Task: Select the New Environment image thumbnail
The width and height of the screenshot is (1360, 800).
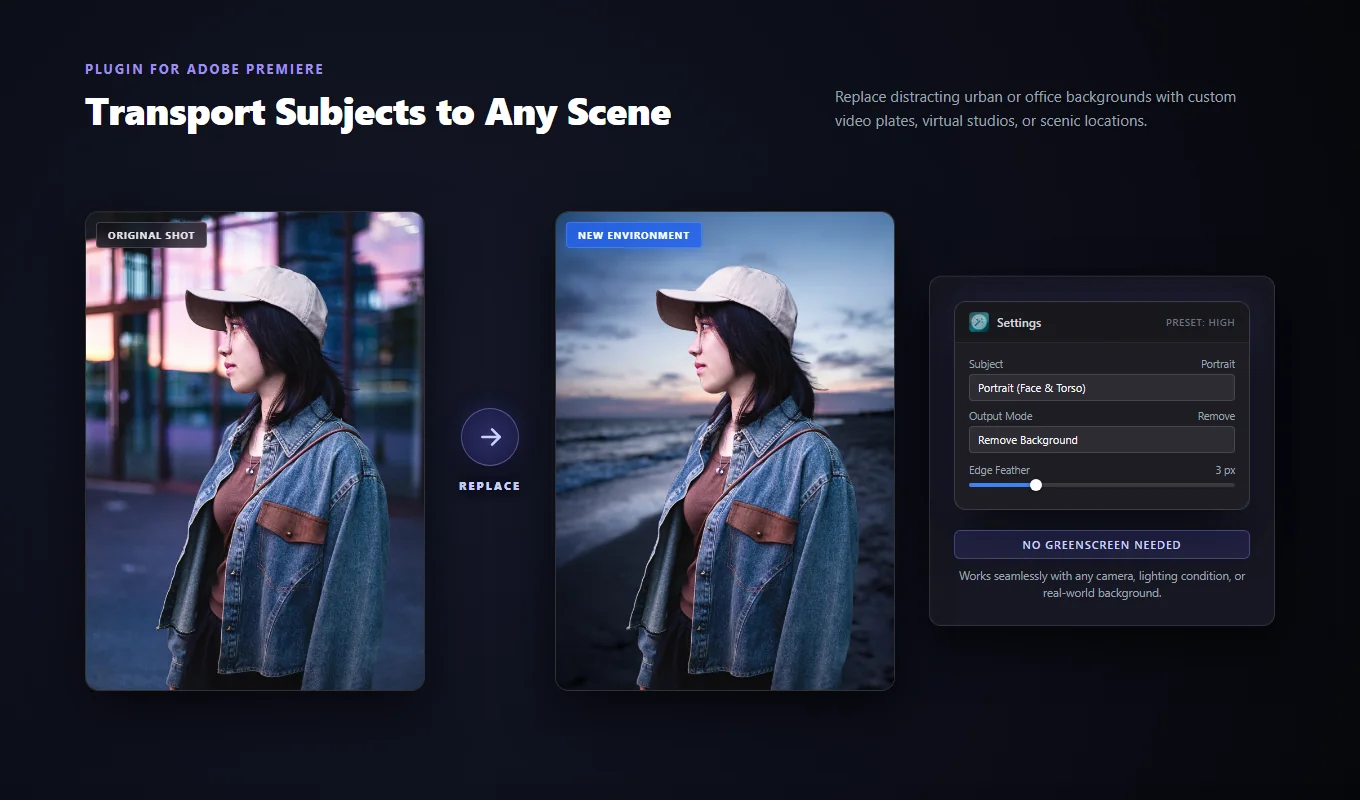Action: point(725,451)
